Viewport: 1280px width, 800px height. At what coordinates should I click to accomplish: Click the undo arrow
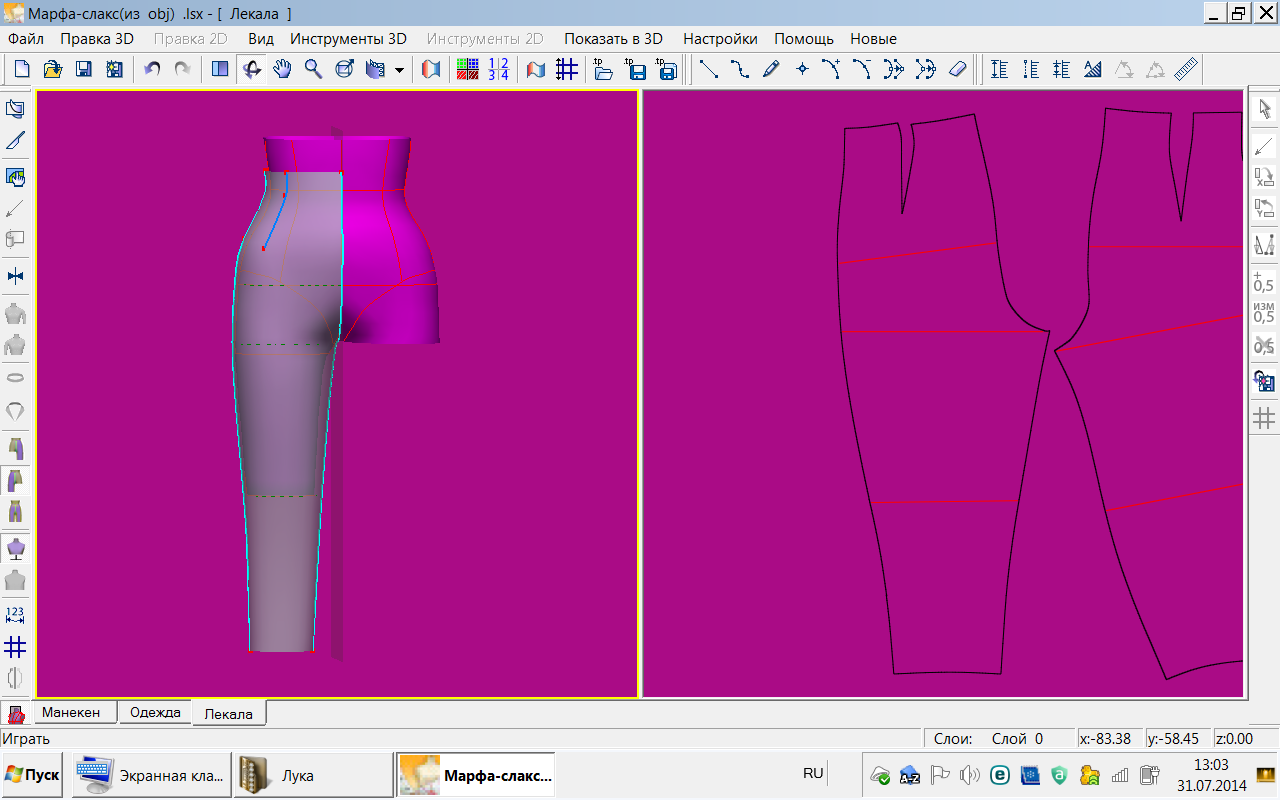pos(152,69)
